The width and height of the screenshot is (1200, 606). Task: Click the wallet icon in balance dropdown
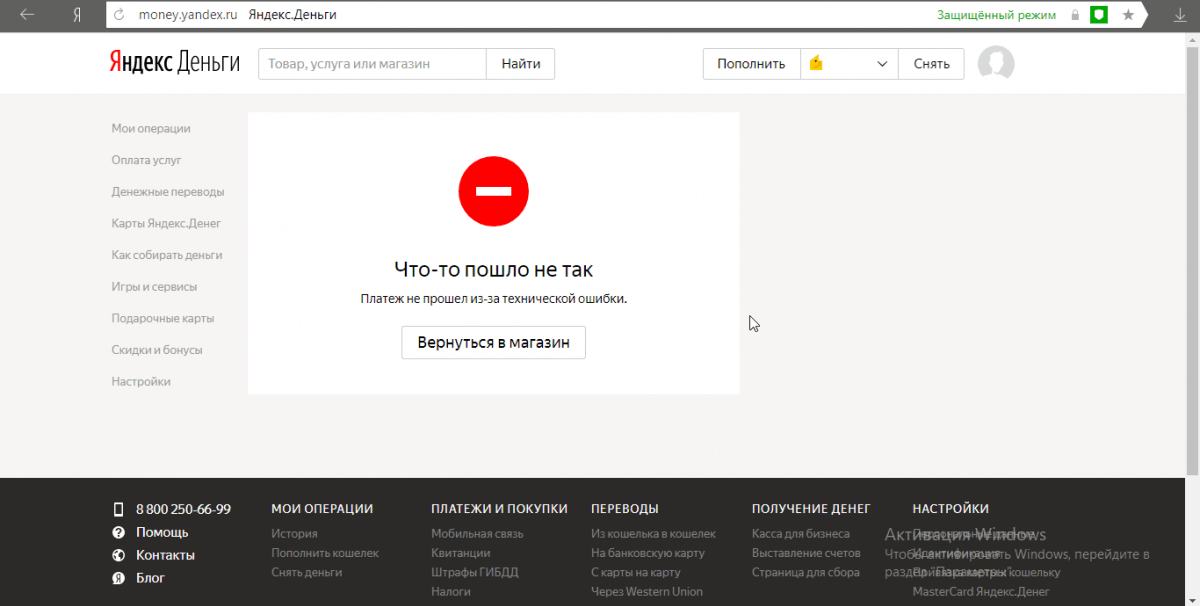coord(816,63)
